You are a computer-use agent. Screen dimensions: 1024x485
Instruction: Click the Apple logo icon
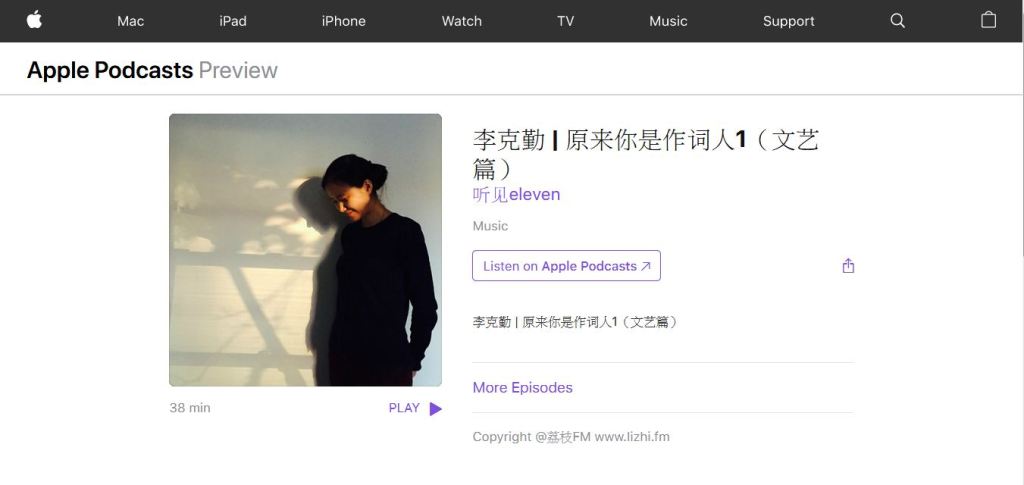pos(35,20)
